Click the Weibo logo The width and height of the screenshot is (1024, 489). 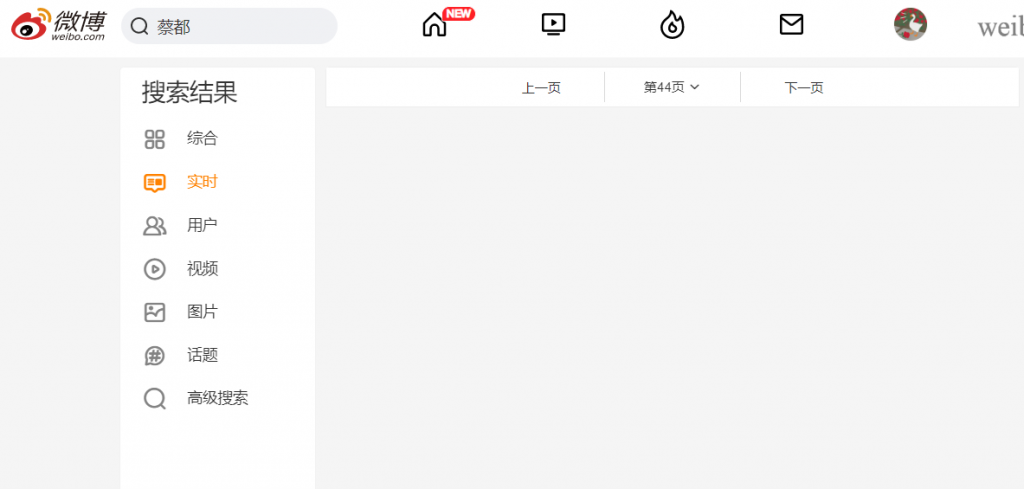tap(59, 25)
